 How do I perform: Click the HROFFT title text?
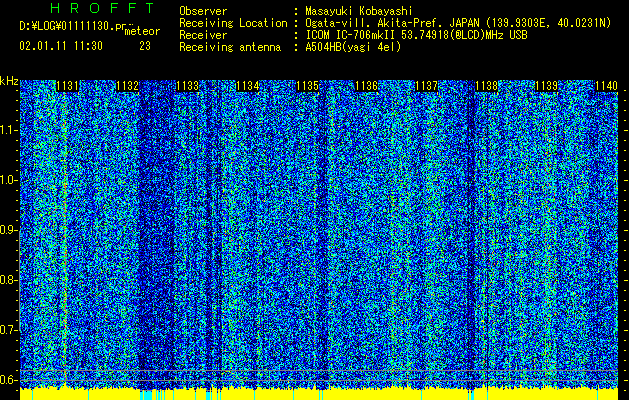click(102, 8)
